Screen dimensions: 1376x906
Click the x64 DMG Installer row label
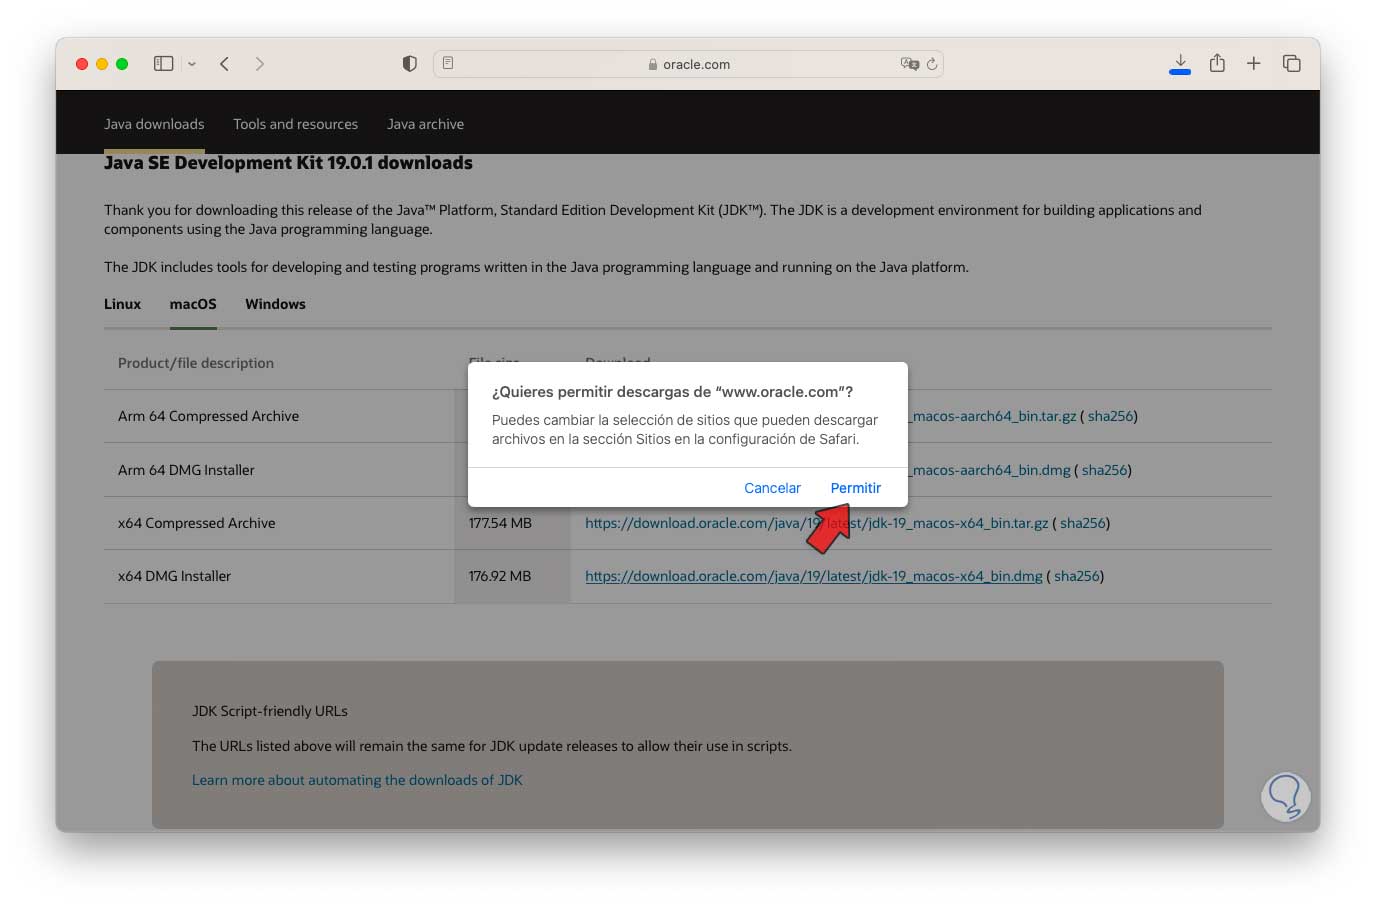pyautogui.click(x=174, y=576)
